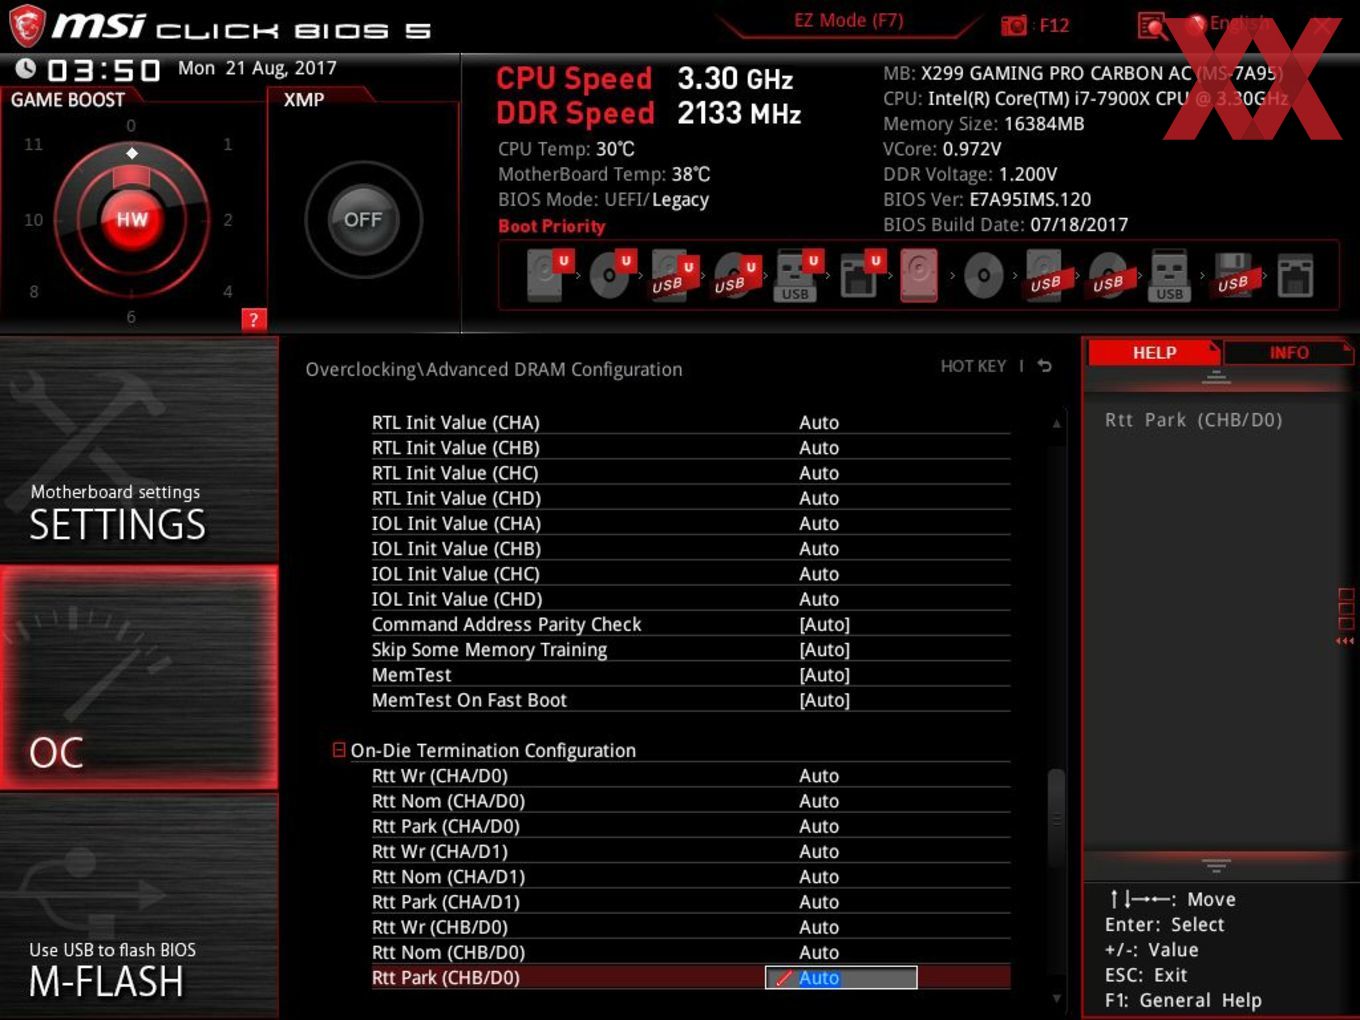Open the OC overclocking section

point(139,678)
